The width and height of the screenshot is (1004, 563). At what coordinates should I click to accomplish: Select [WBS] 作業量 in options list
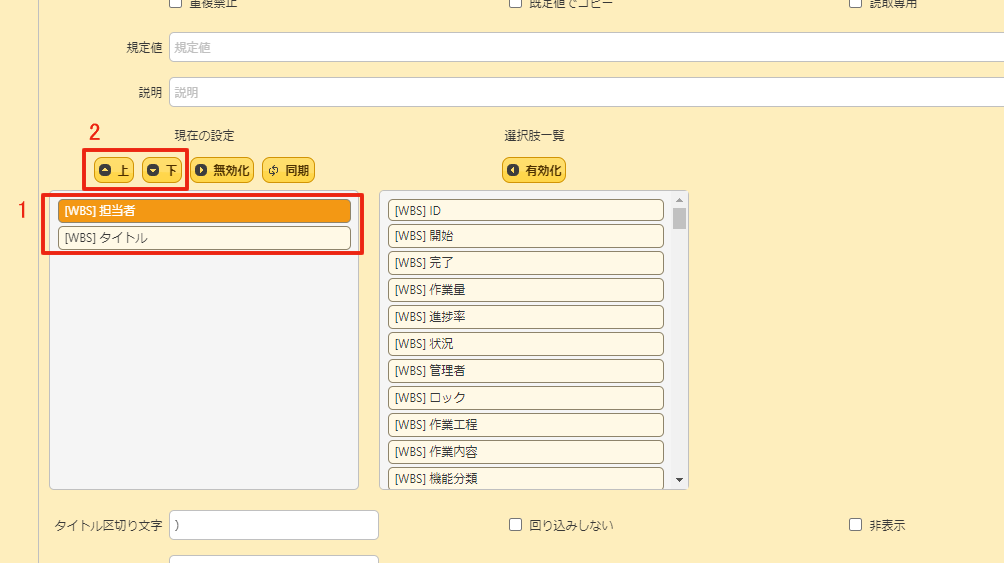tap(526, 290)
